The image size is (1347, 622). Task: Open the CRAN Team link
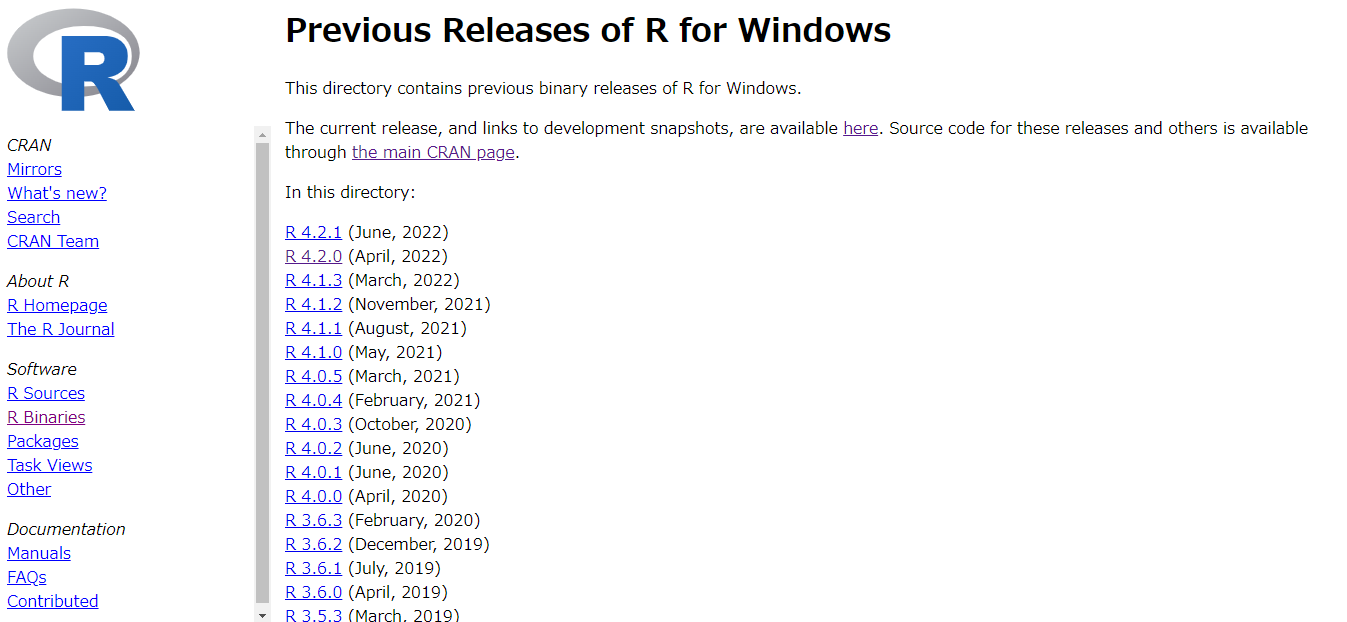point(53,241)
